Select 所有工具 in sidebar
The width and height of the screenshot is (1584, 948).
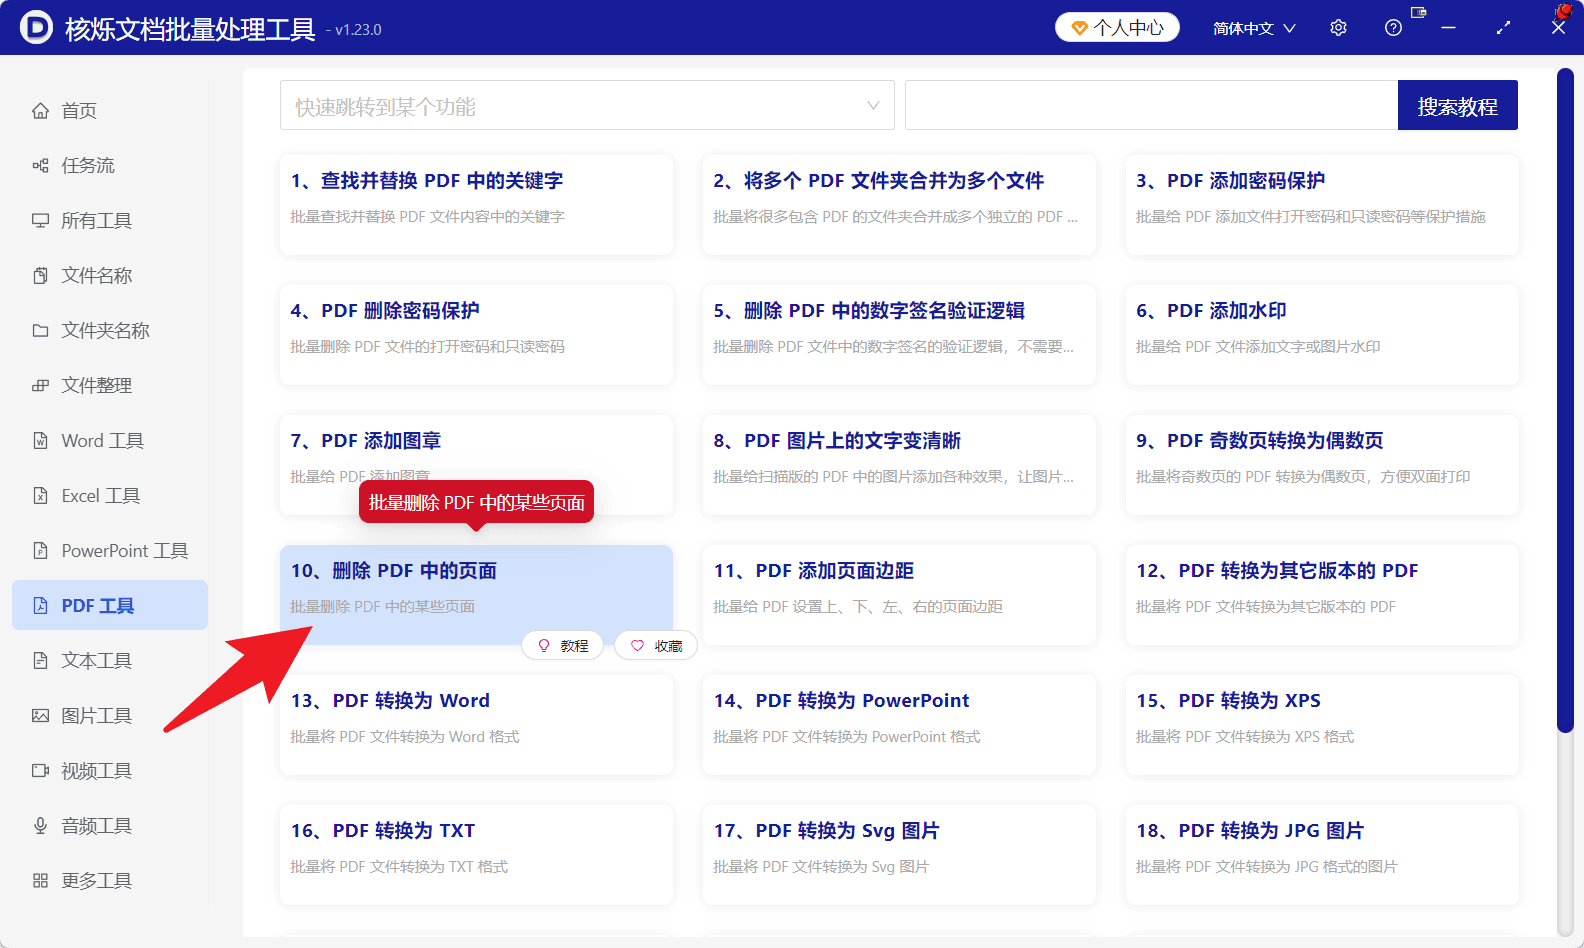[x=110, y=220]
